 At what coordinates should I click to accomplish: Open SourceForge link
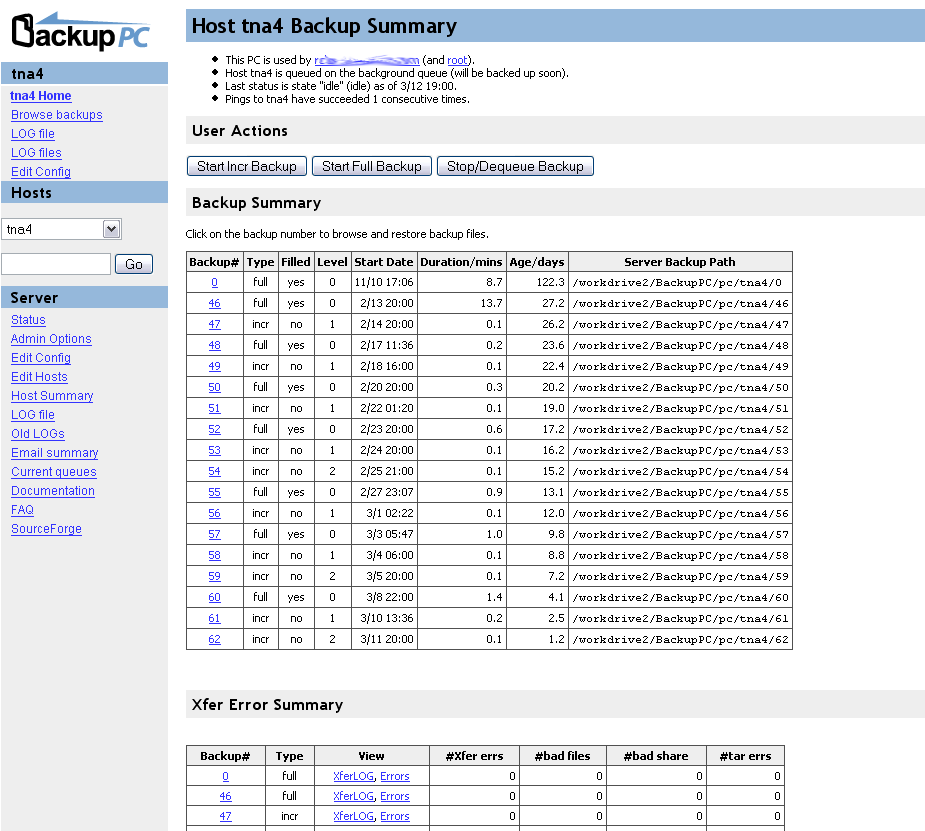tap(46, 528)
